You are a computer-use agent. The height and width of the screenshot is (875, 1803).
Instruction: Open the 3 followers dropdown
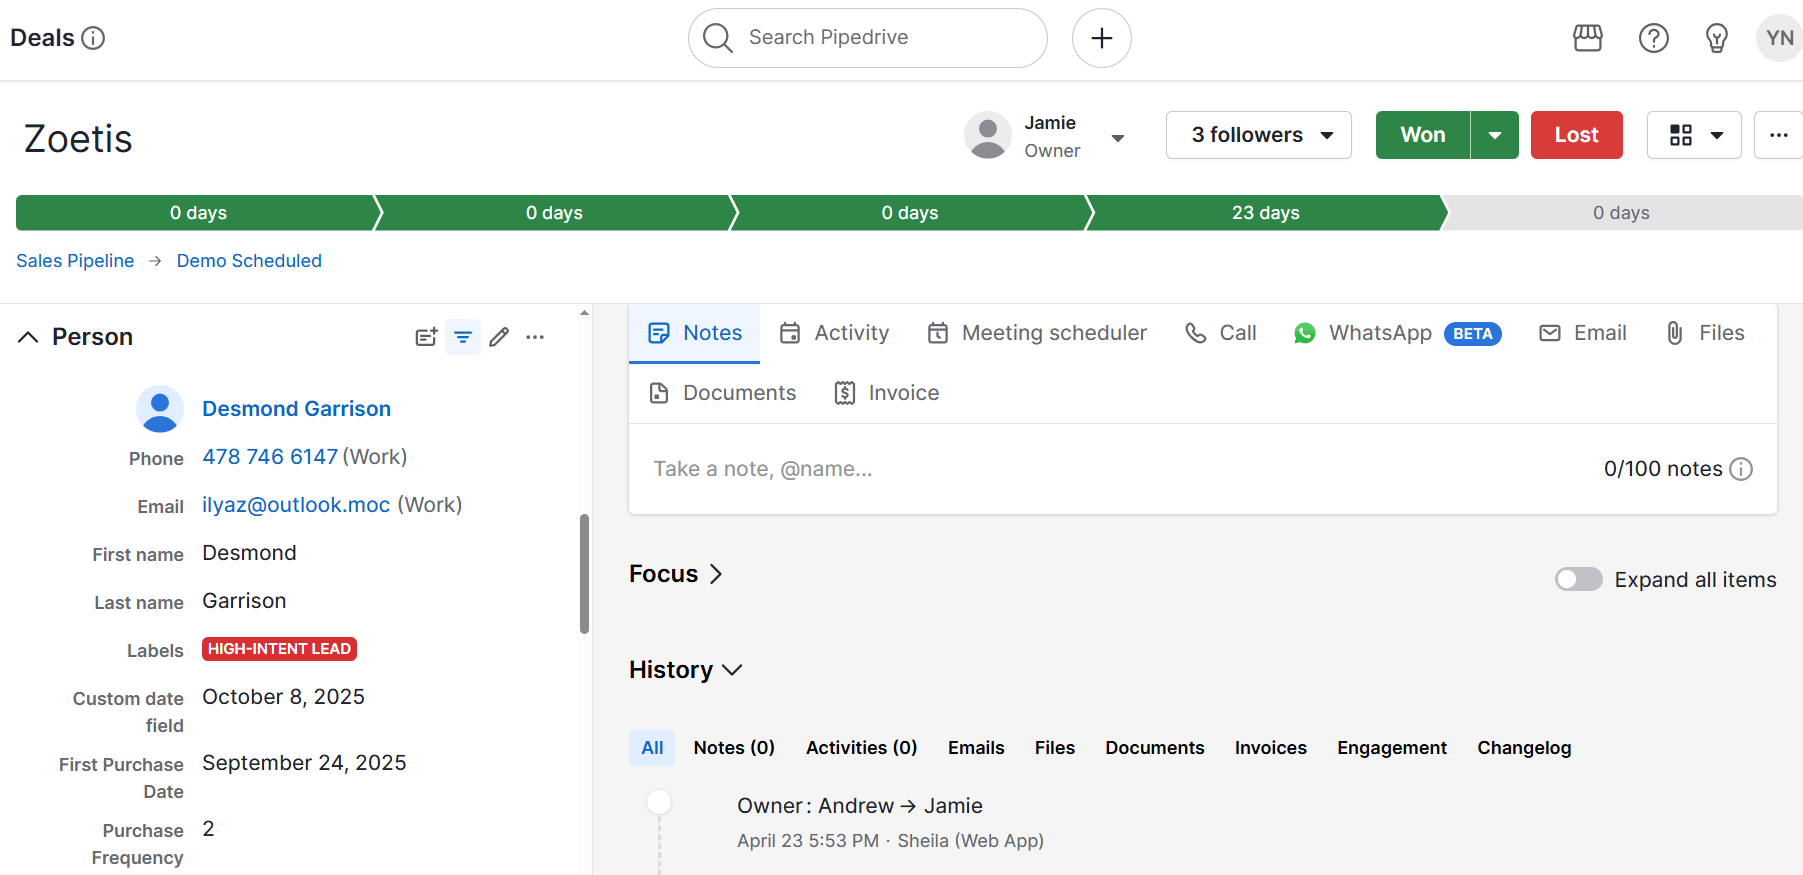click(1258, 135)
